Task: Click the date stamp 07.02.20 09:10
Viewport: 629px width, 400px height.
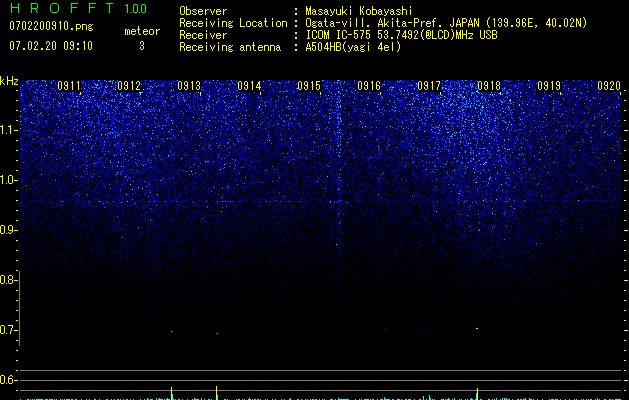Action: [51, 46]
